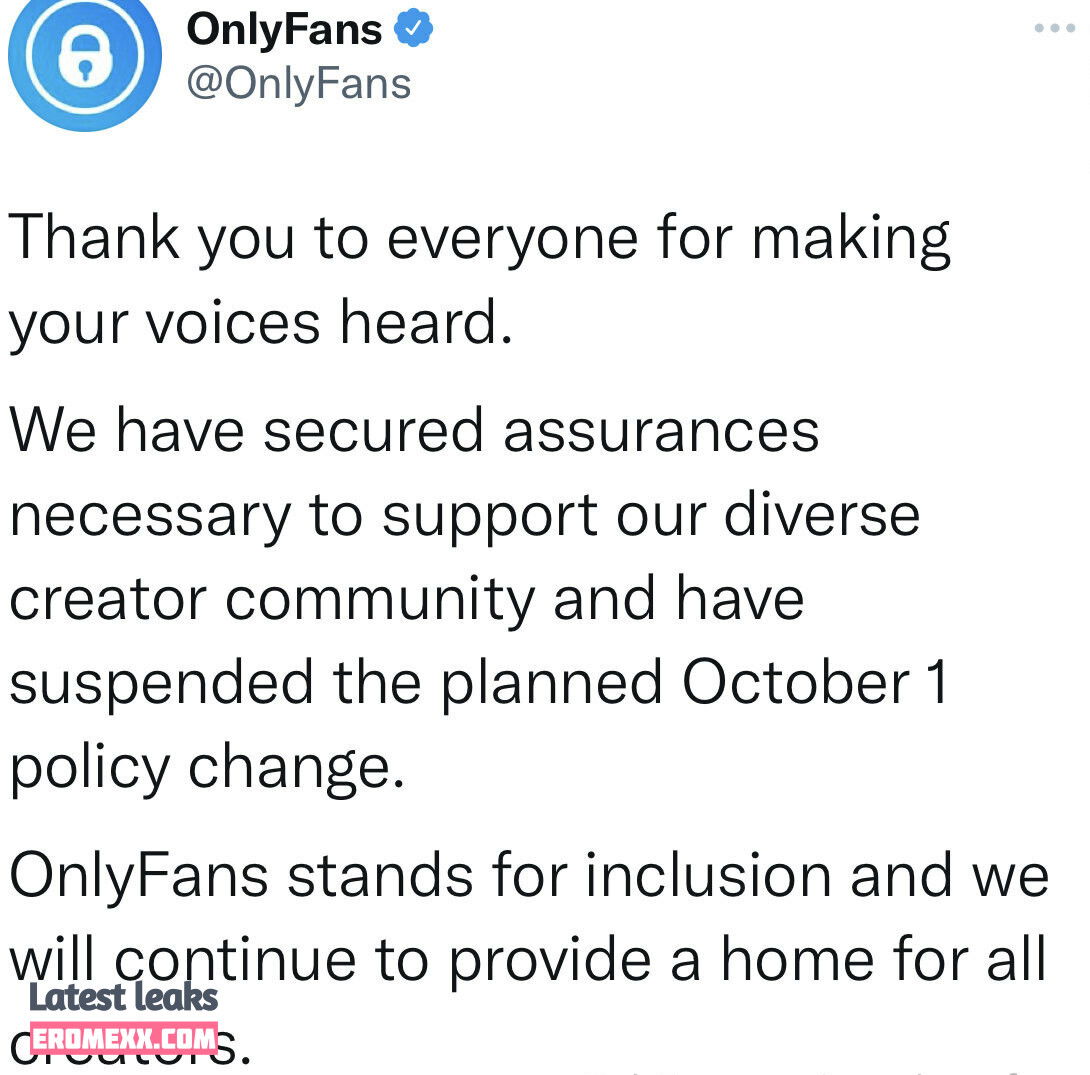
Task: Click the blue verified checkmark badge
Action: pos(413,28)
